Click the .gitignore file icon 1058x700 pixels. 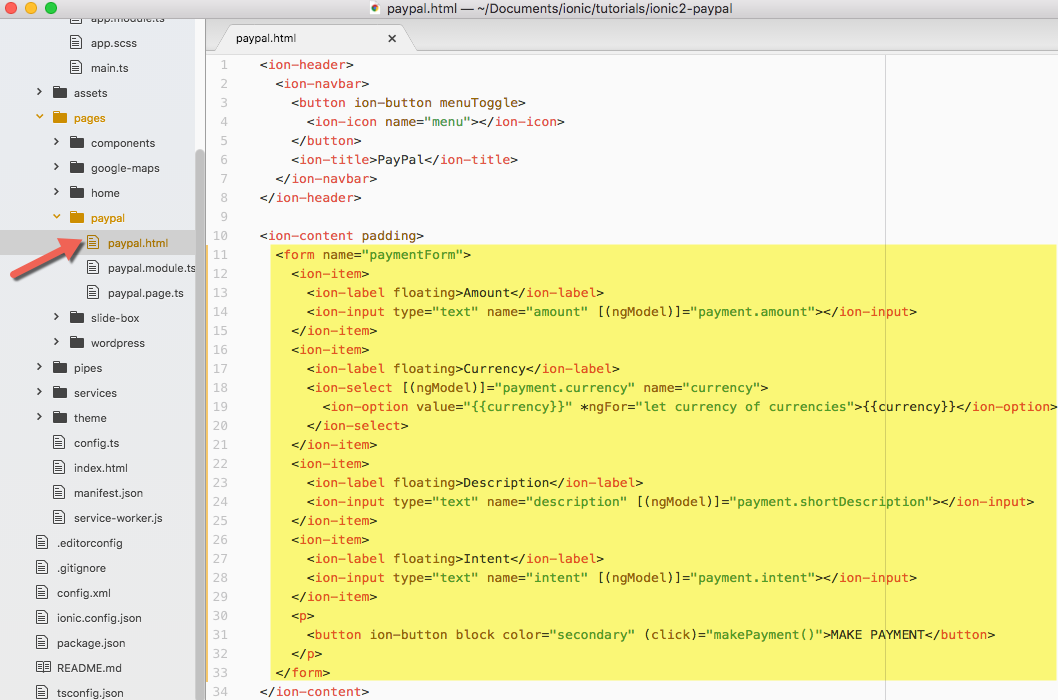coord(43,567)
